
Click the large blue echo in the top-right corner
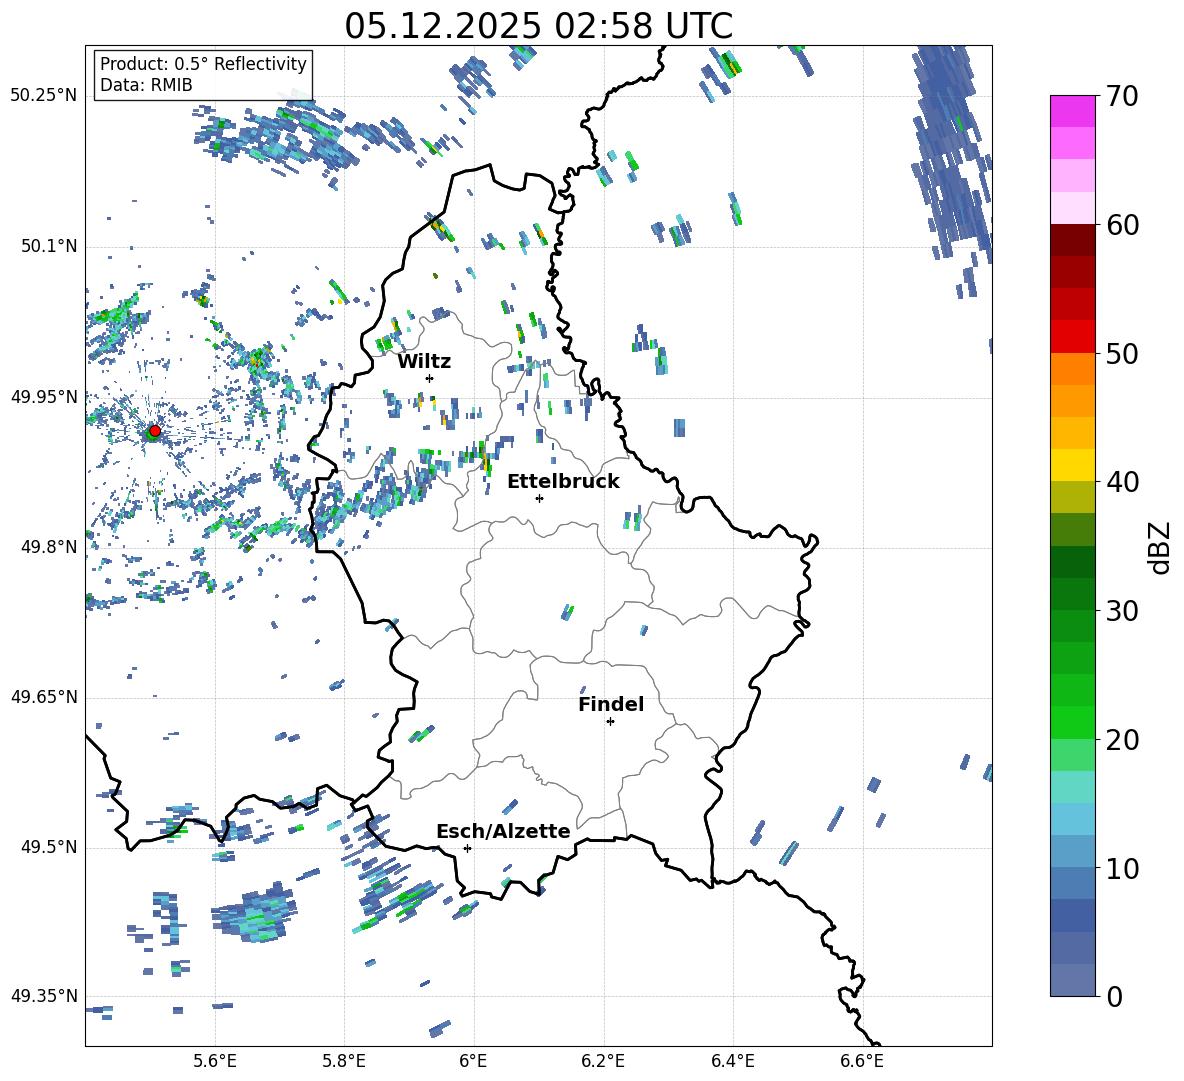948,150
